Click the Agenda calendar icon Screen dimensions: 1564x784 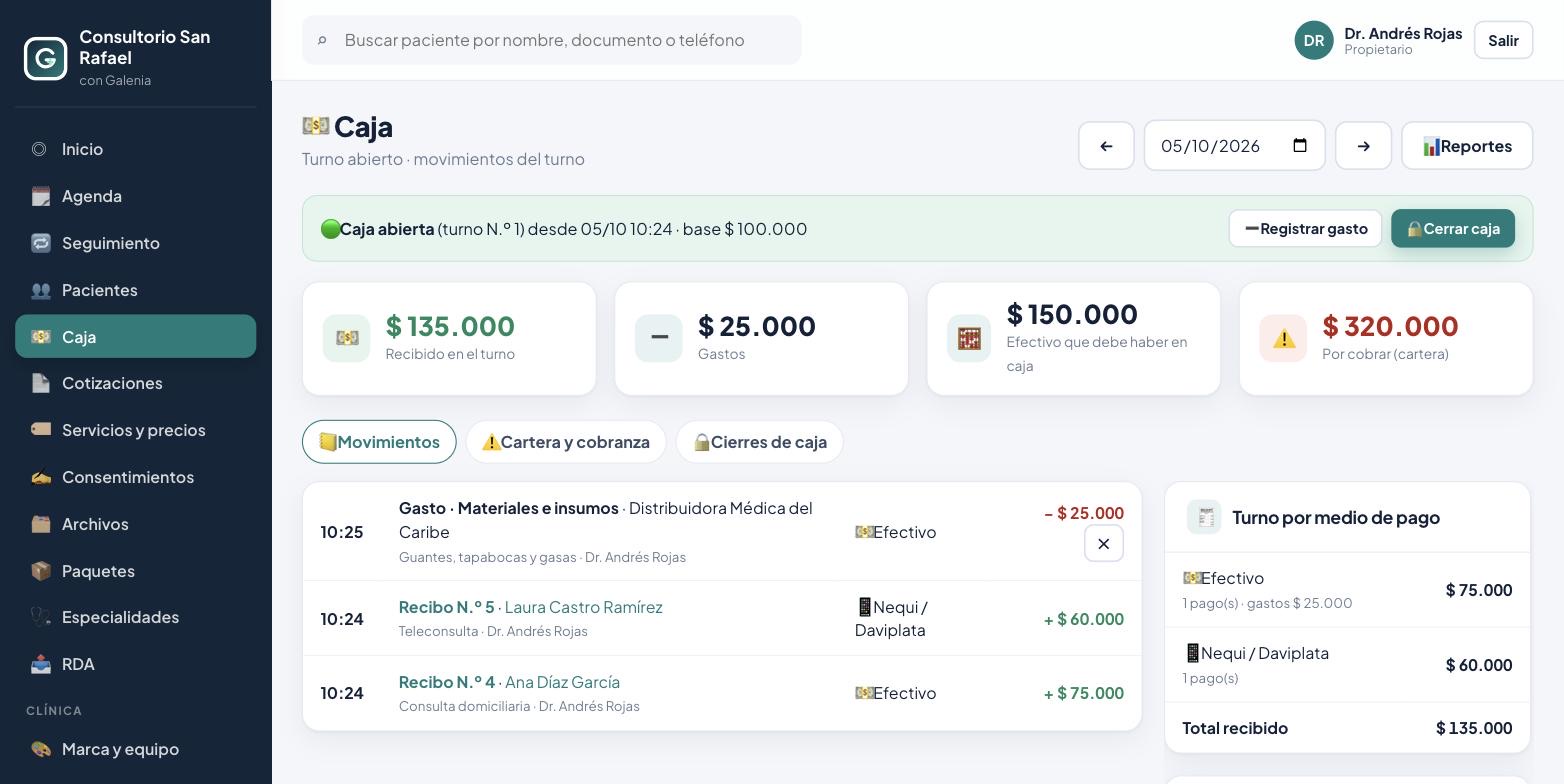click(x=40, y=196)
